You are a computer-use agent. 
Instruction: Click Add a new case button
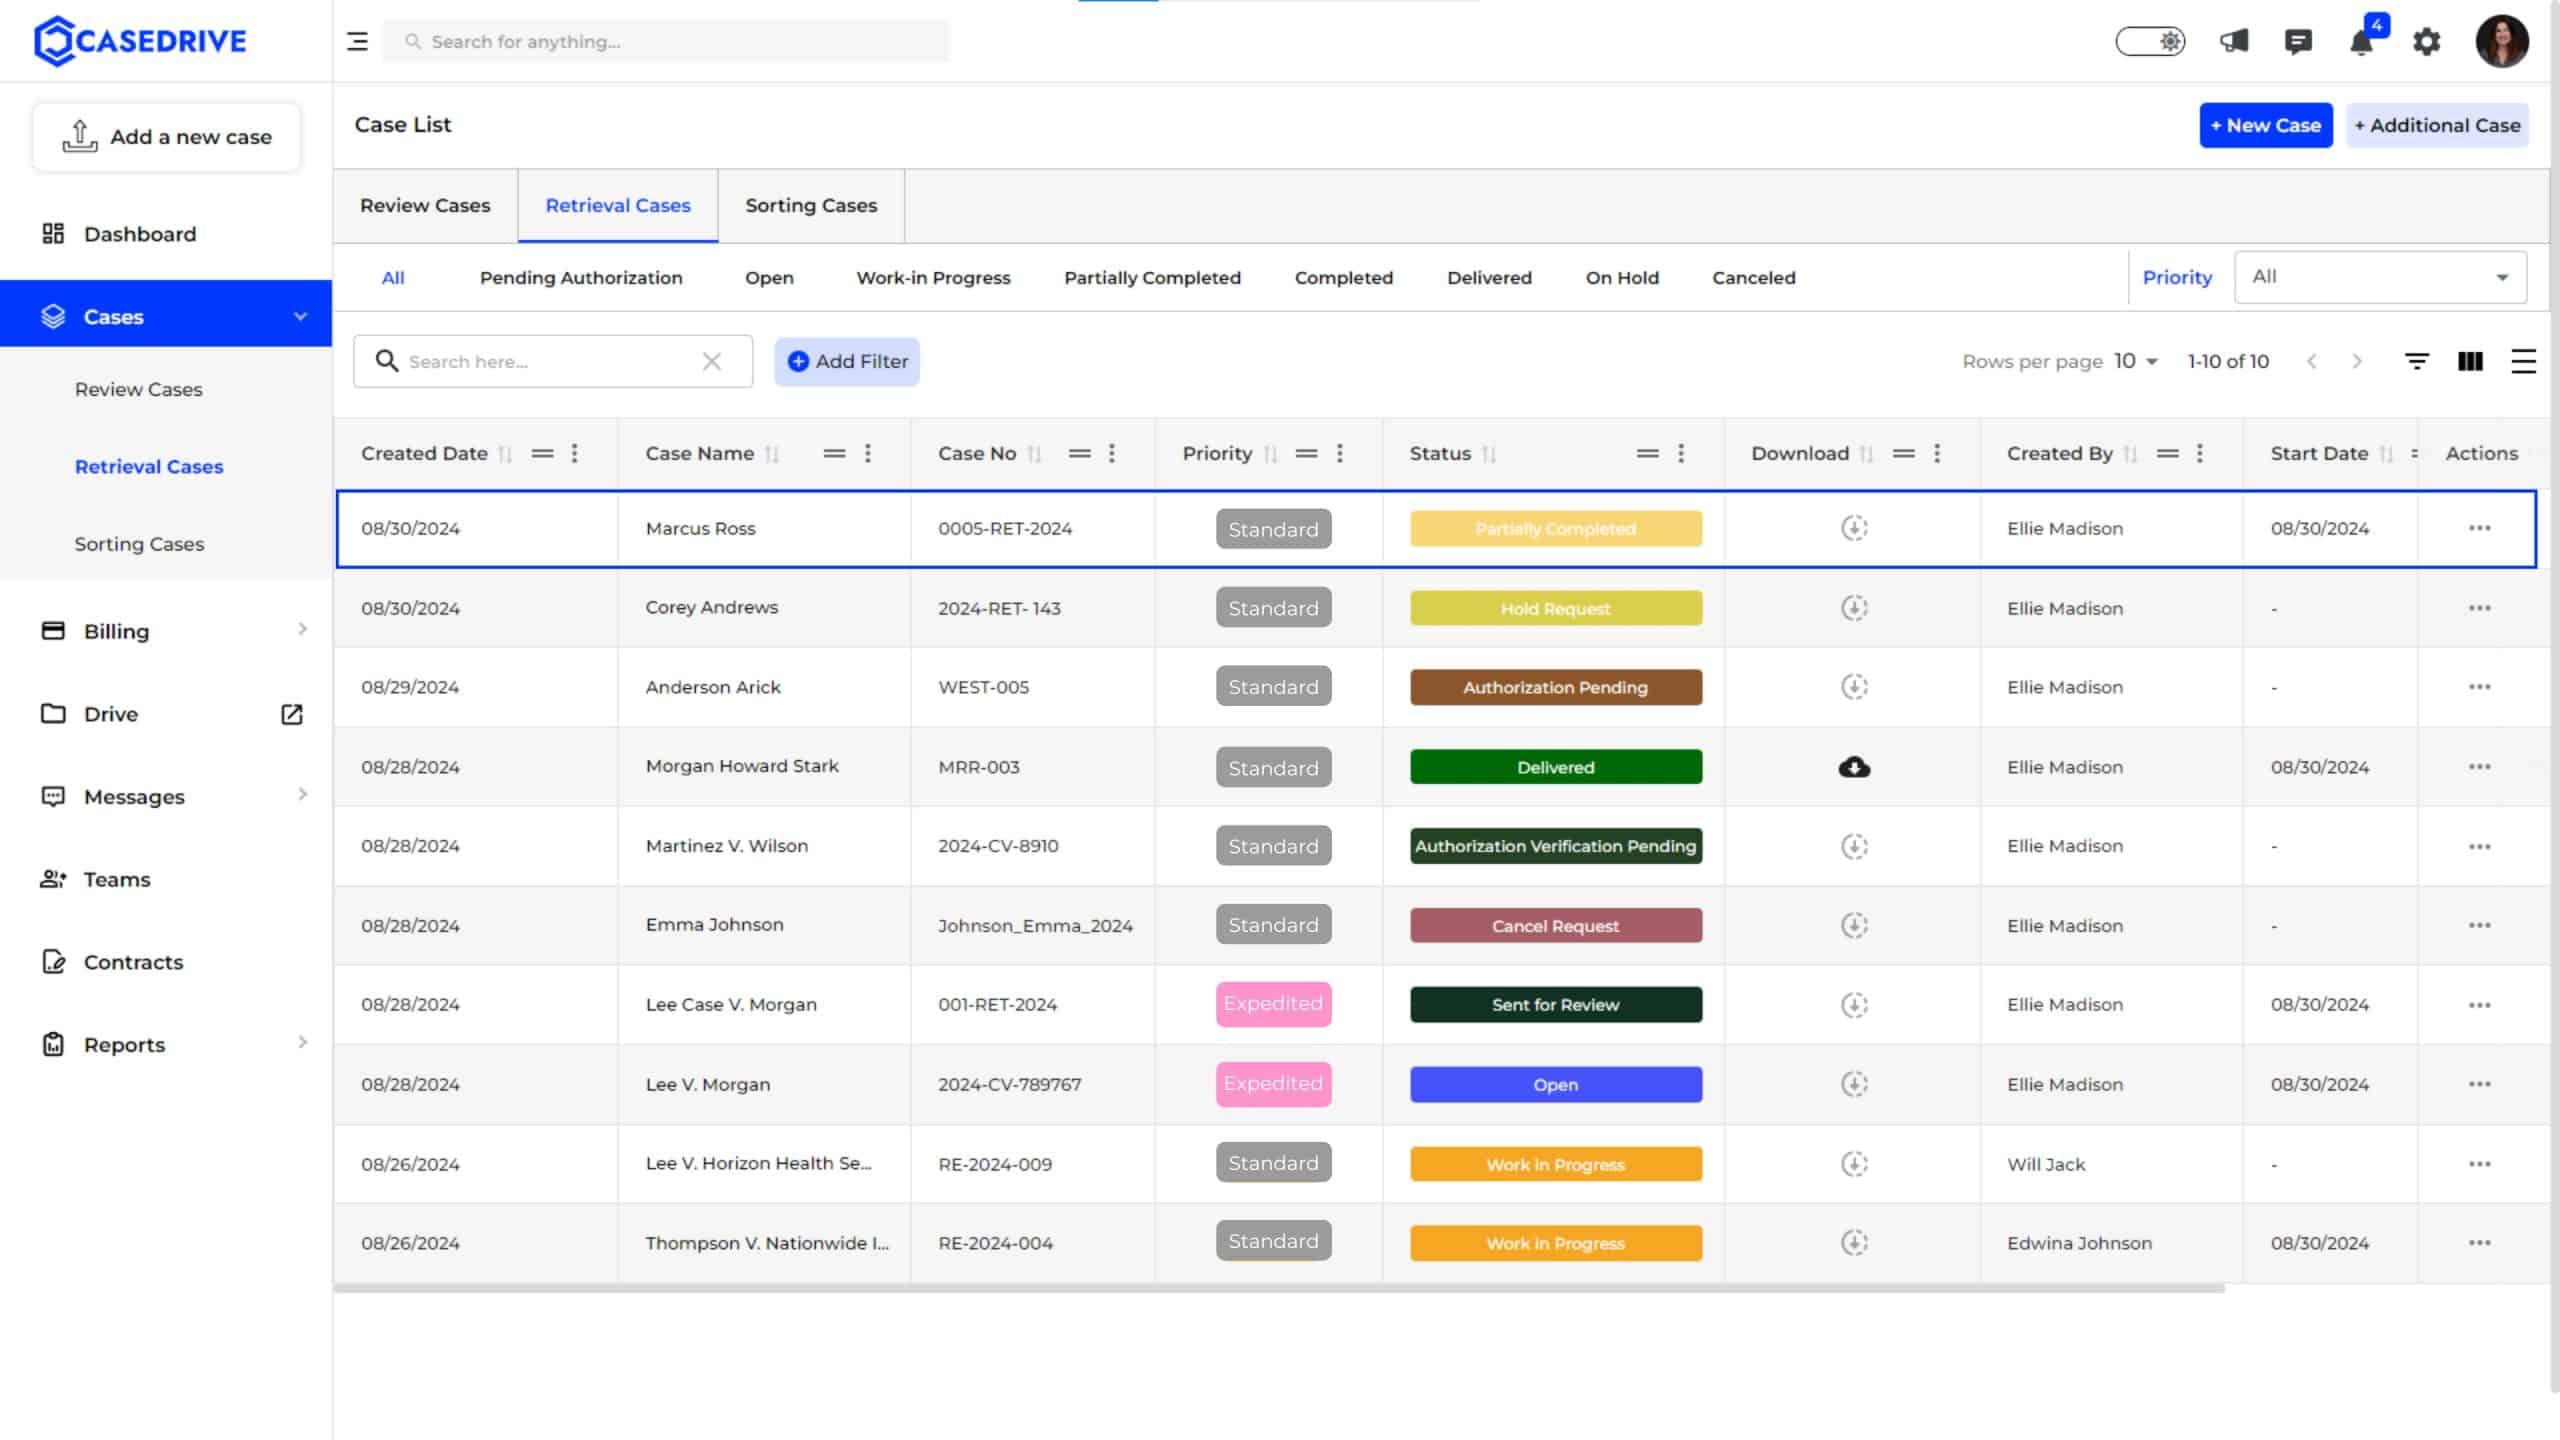coord(166,136)
